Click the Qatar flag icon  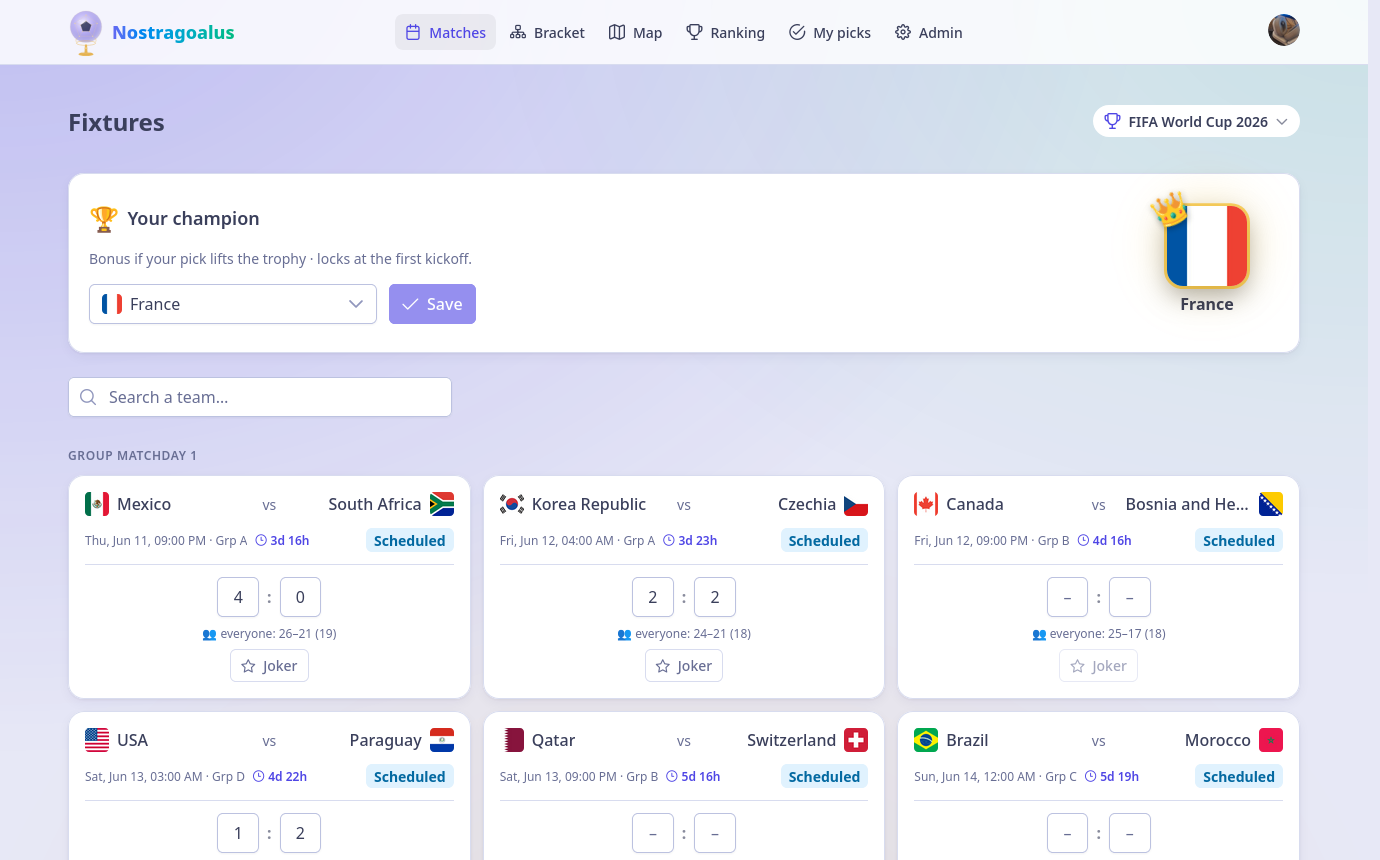[512, 740]
